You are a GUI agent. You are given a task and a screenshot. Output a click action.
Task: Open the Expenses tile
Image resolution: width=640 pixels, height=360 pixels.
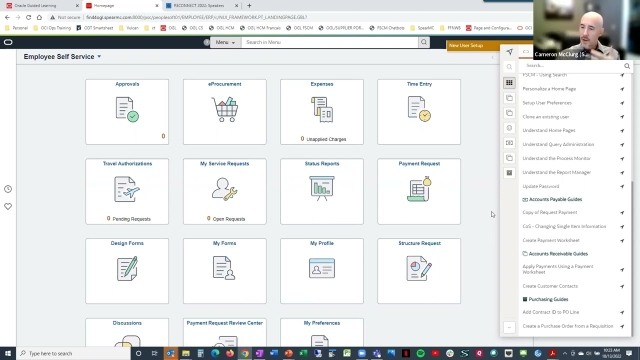pos(322,111)
